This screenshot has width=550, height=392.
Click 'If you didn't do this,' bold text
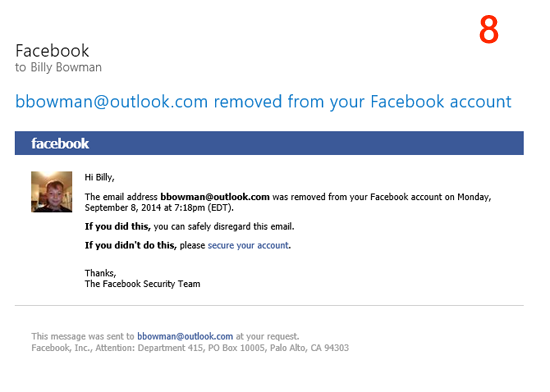130,245
